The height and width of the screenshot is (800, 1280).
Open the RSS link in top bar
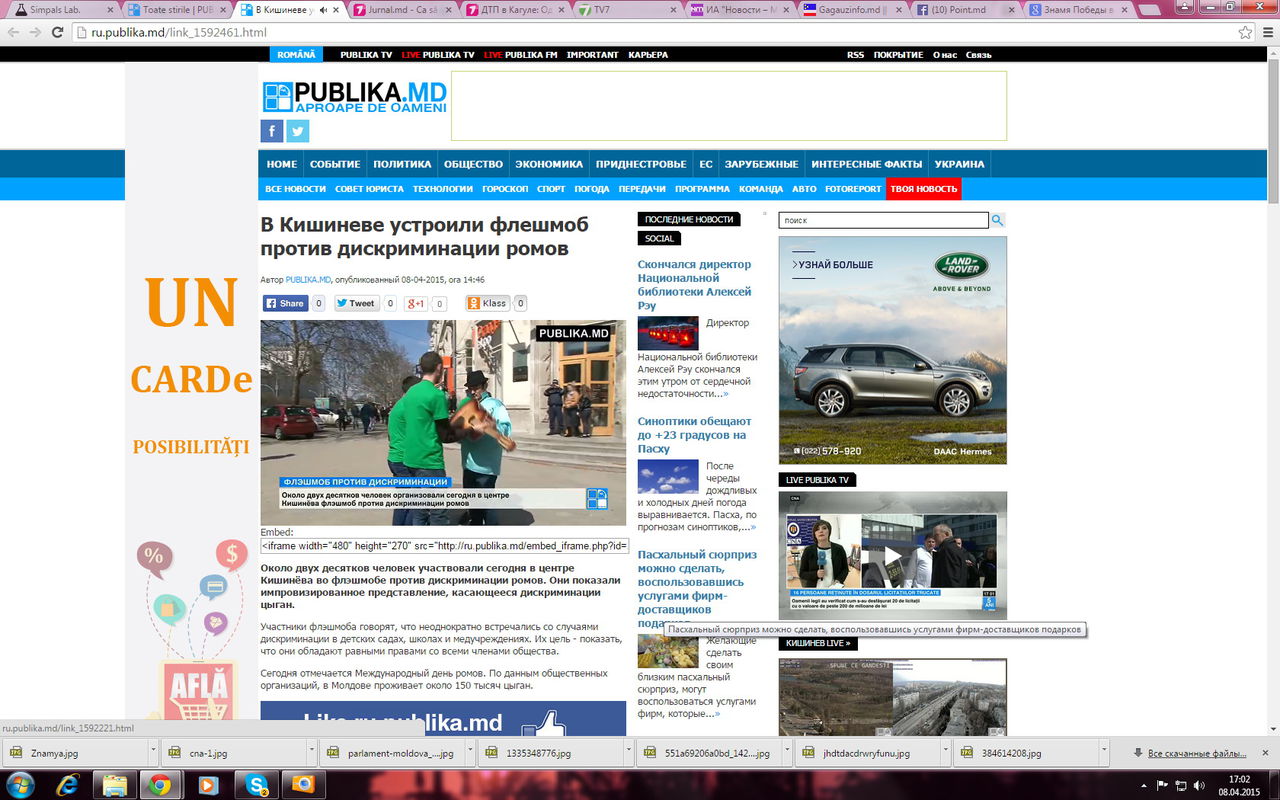click(855, 55)
